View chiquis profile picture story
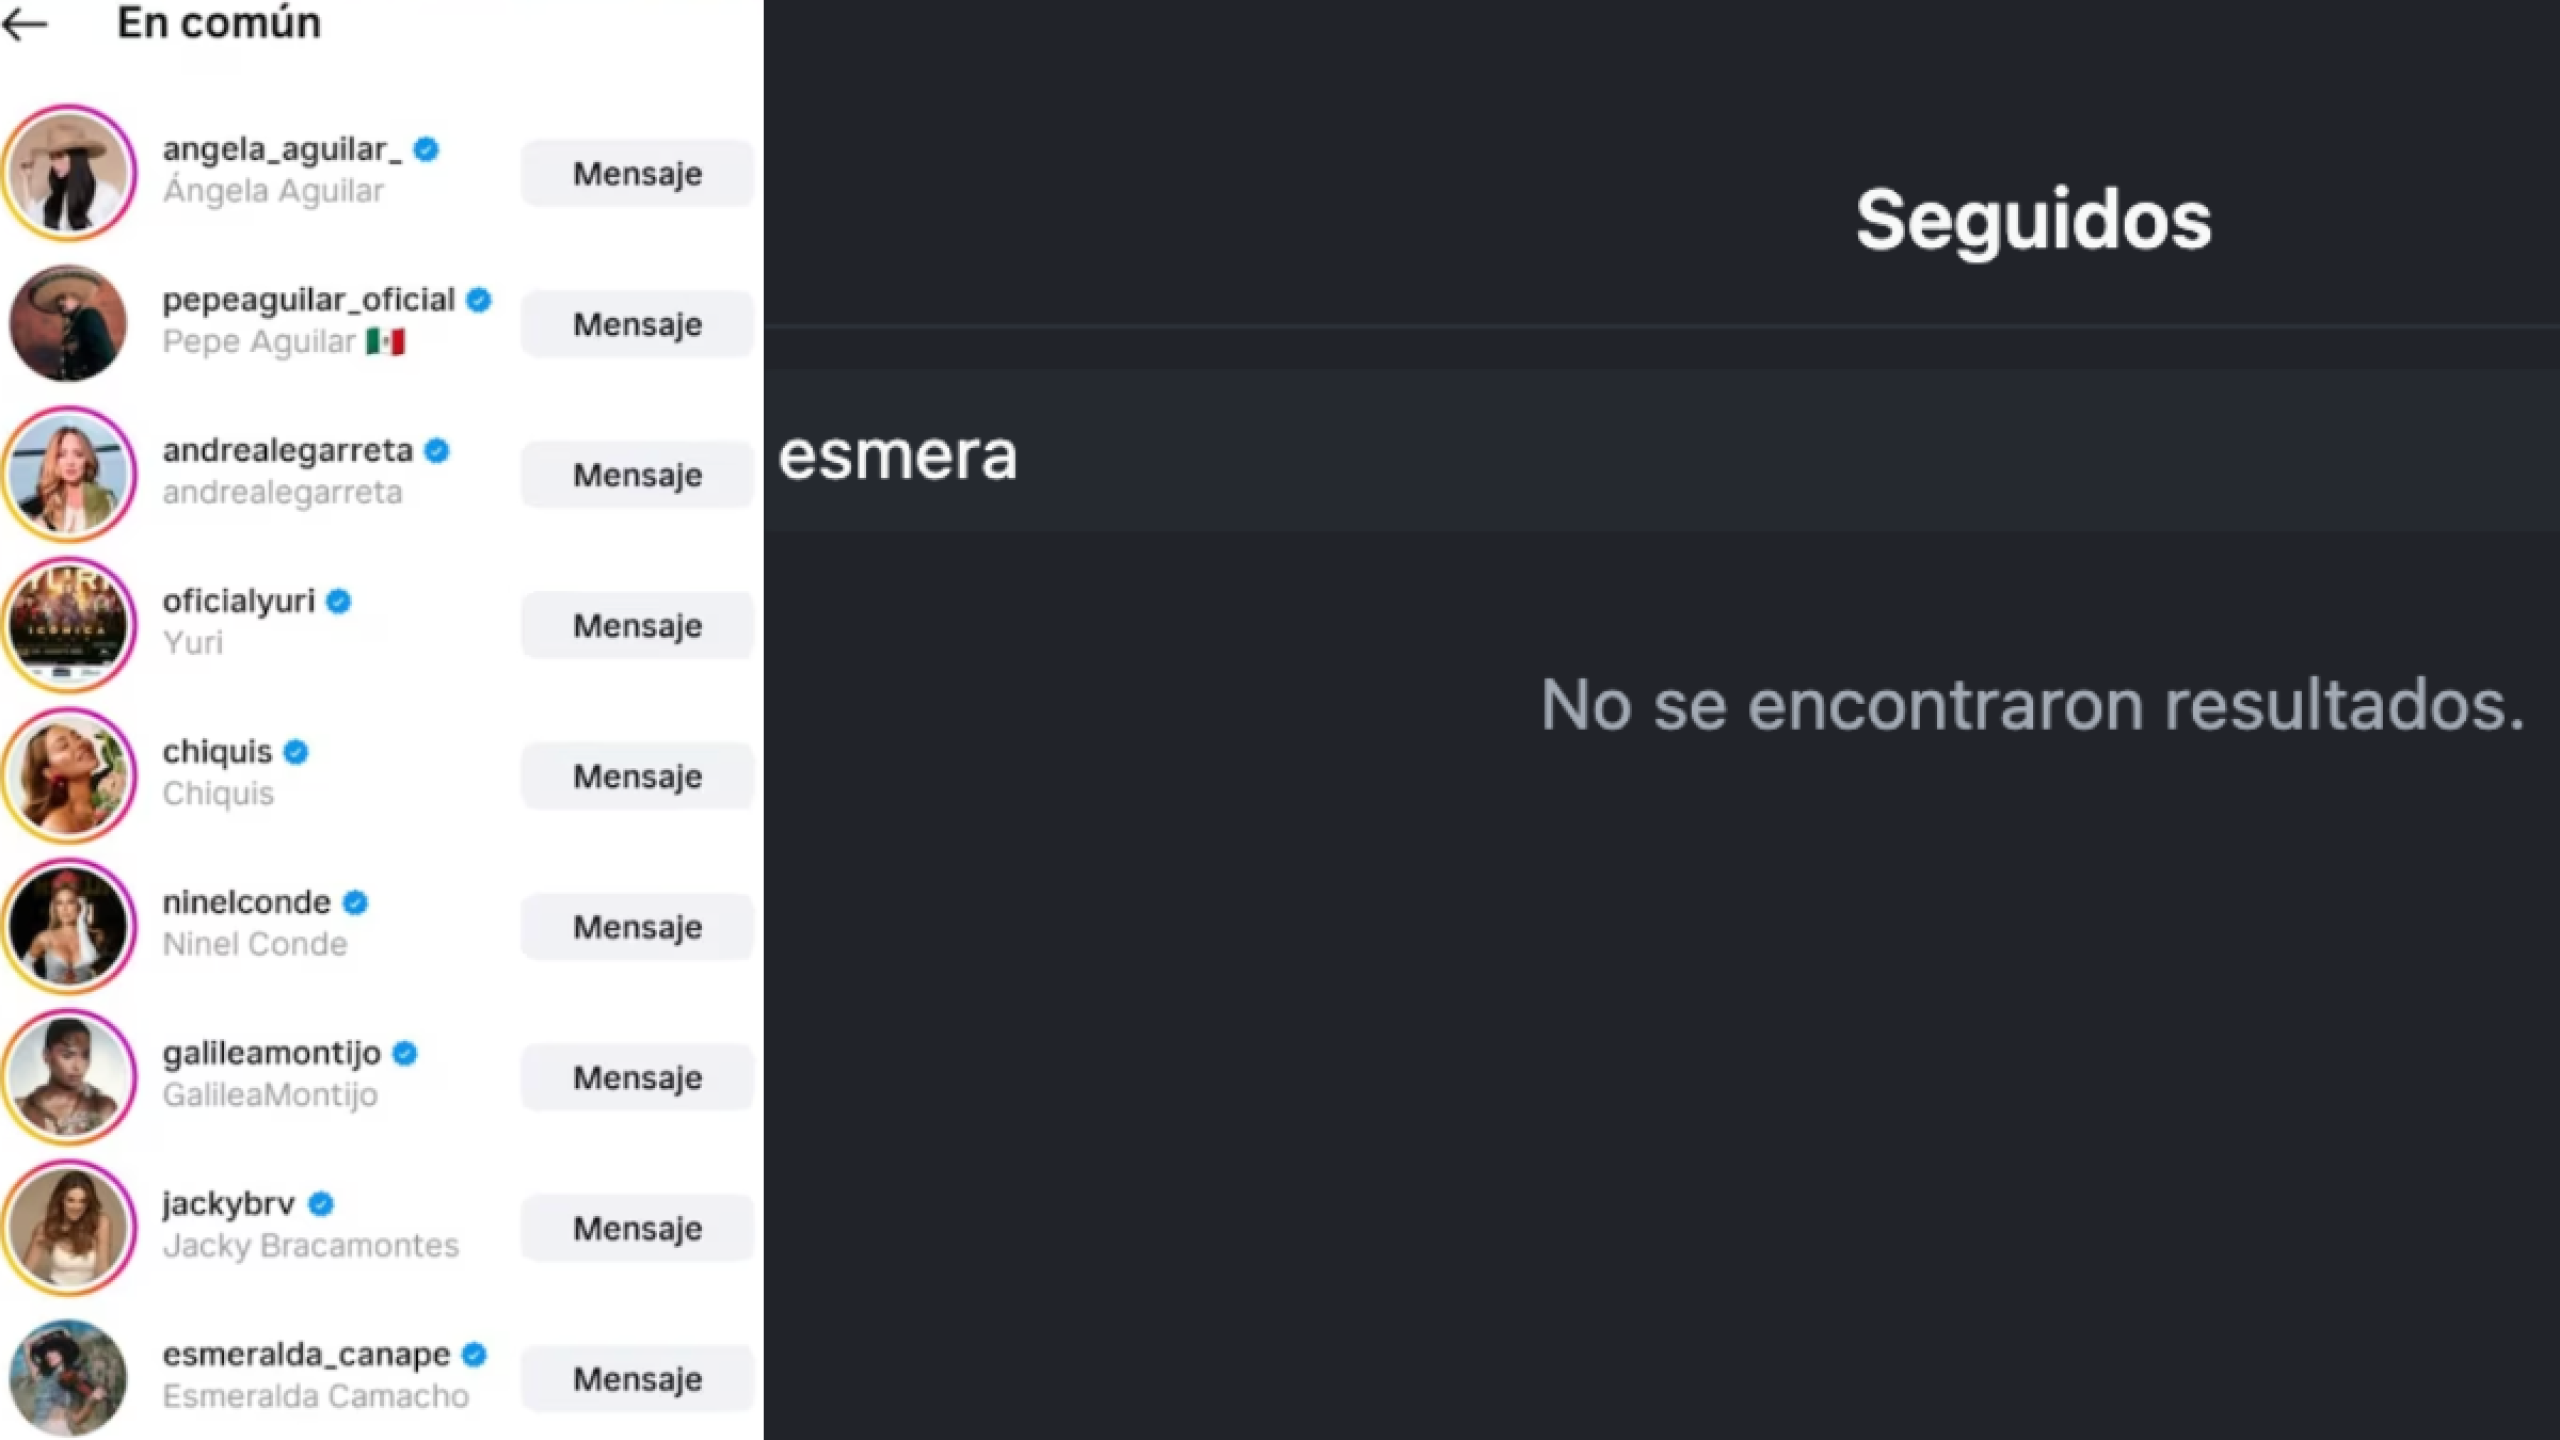 click(69, 776)
